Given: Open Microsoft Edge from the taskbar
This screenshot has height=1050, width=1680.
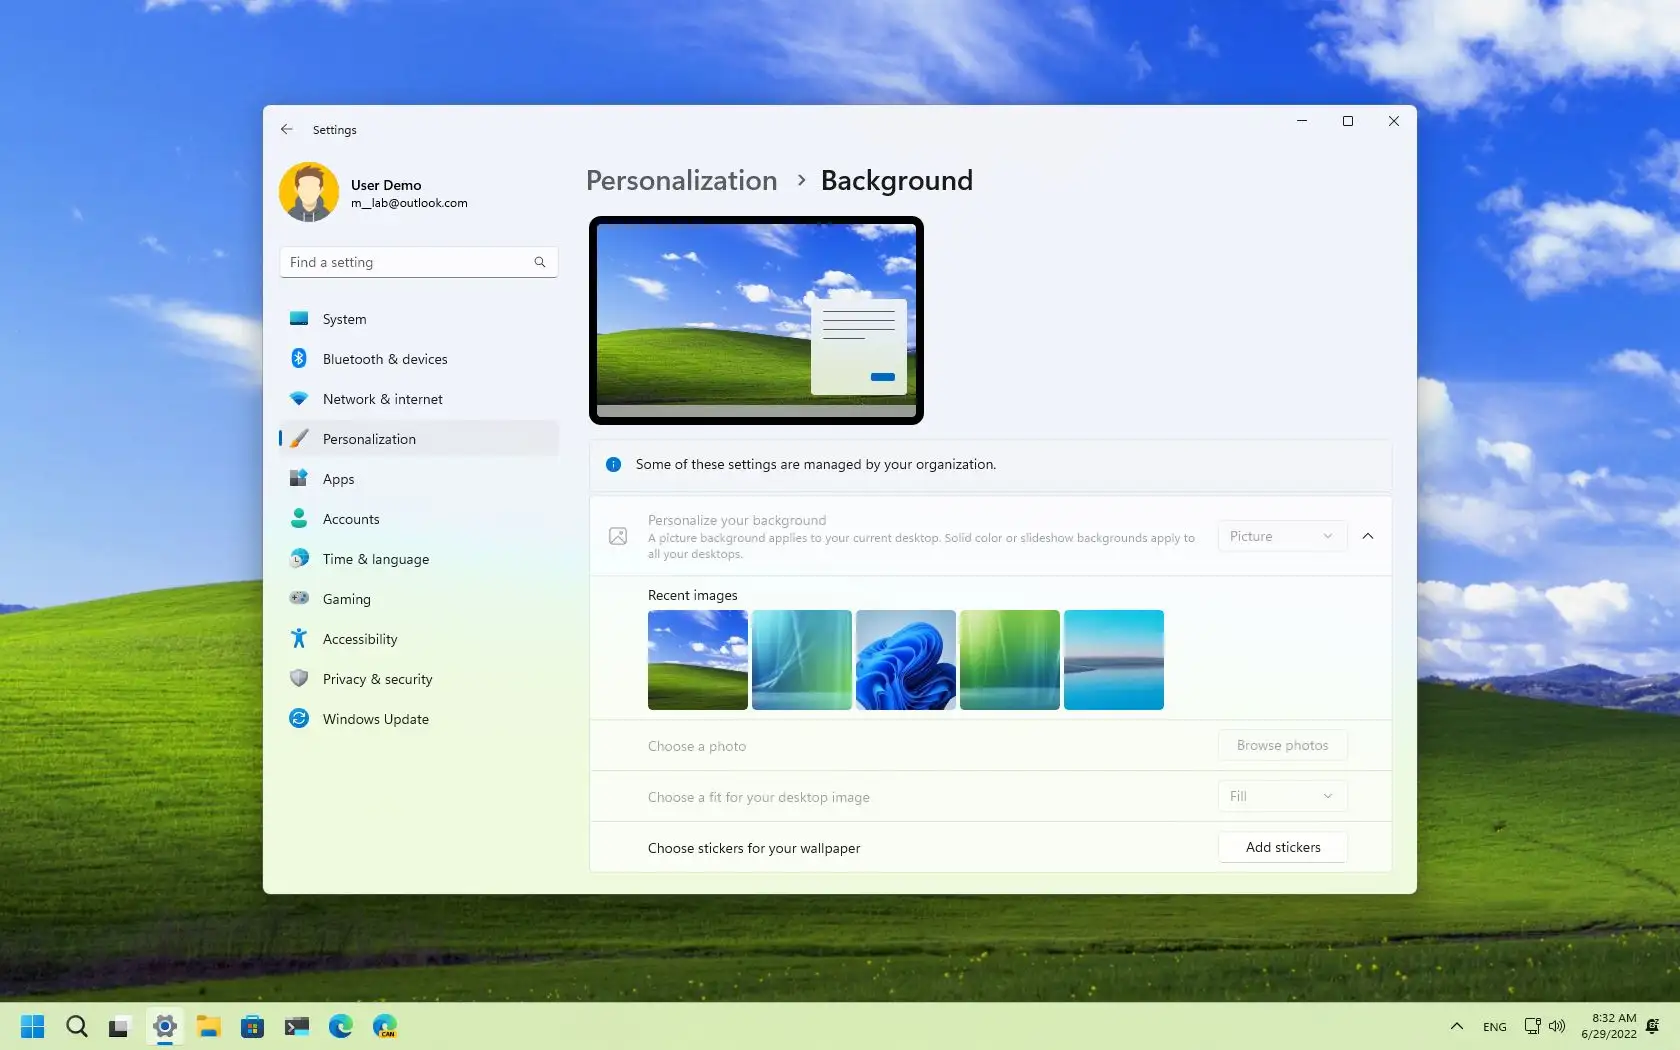Looking at the screenshot, I should [340, 1026].
